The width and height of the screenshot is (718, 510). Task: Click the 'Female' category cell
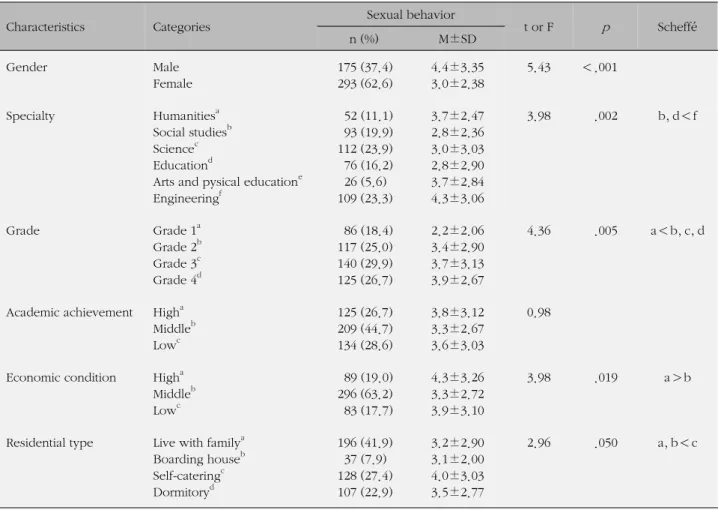coord(173,84)
